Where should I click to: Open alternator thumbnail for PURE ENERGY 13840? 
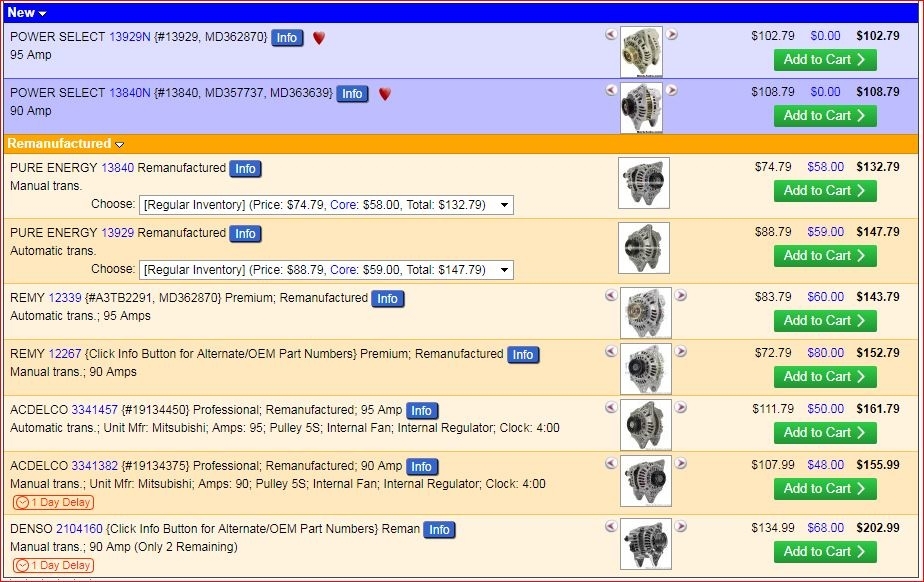coord(644,183)
